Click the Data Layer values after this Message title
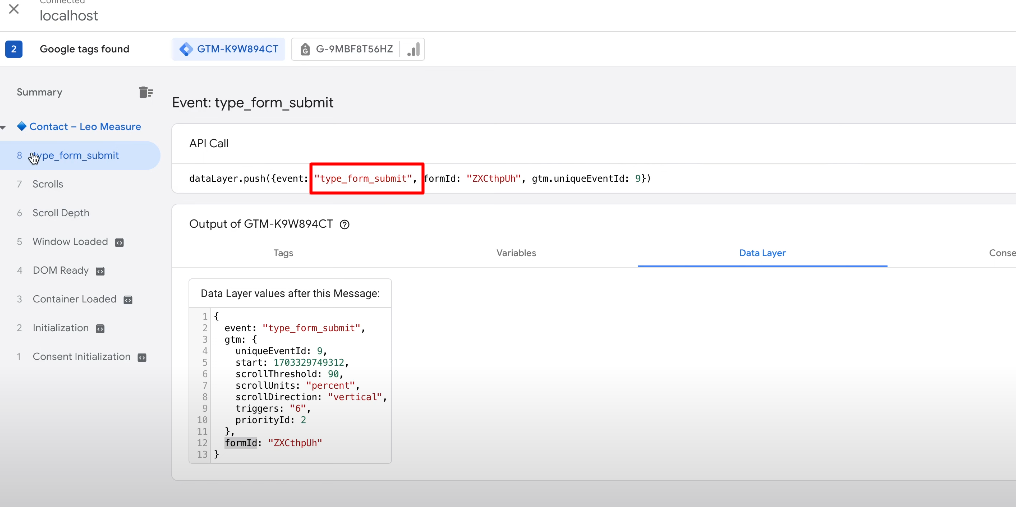Viewport: 1016px width, 507px height. pyautogui.click(x=290, y=293)
